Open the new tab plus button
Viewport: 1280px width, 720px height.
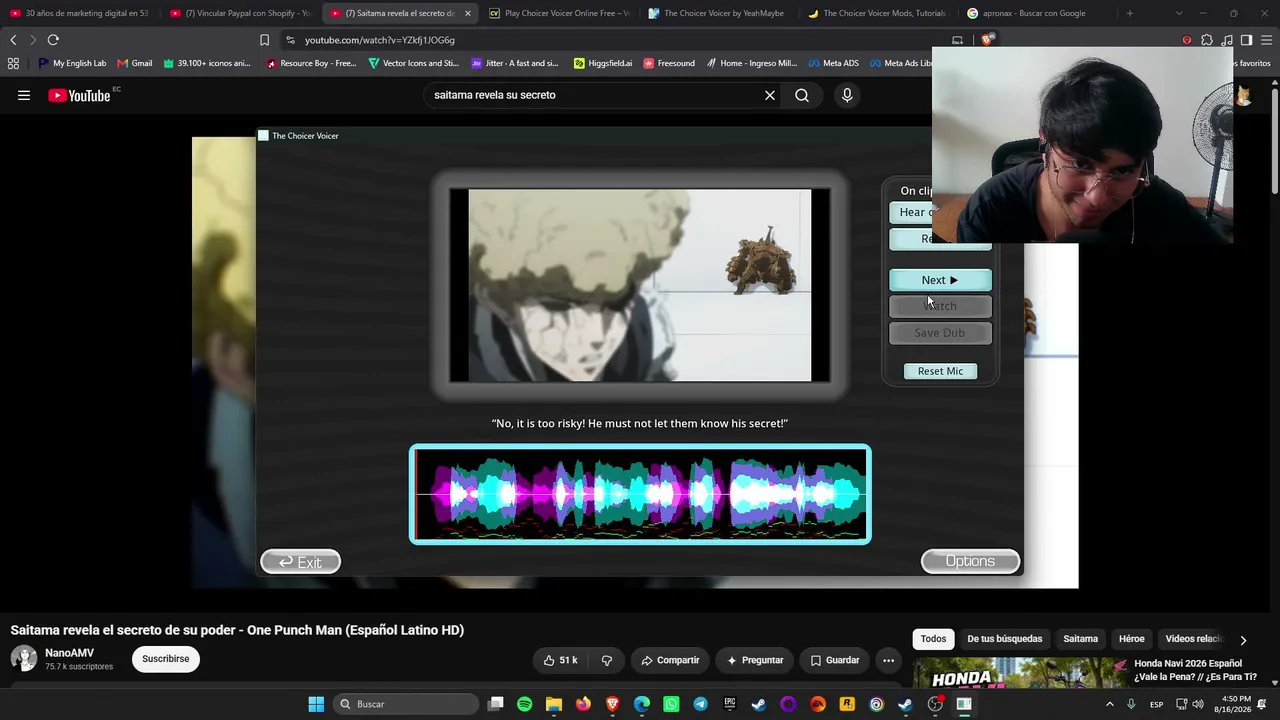(x=1130, y=13)
